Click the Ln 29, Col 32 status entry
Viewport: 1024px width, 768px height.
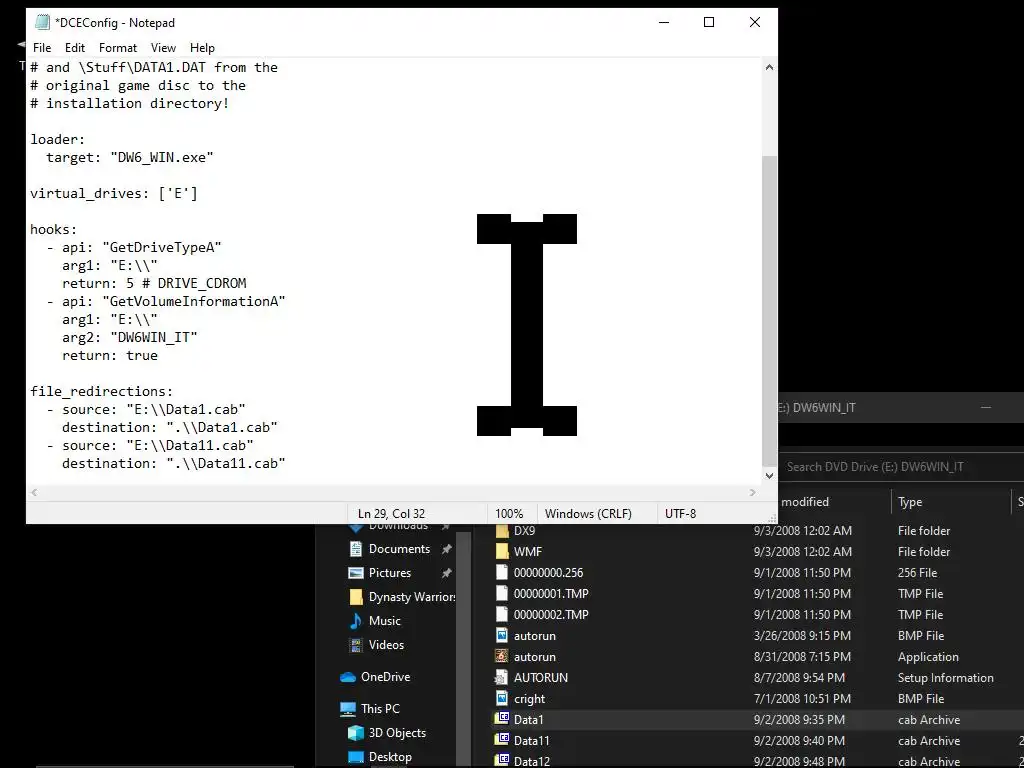coord(391,513)
